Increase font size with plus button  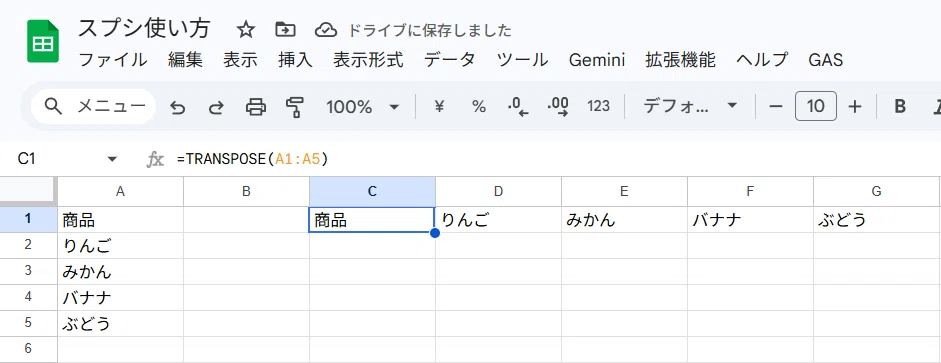click(855, 107)
